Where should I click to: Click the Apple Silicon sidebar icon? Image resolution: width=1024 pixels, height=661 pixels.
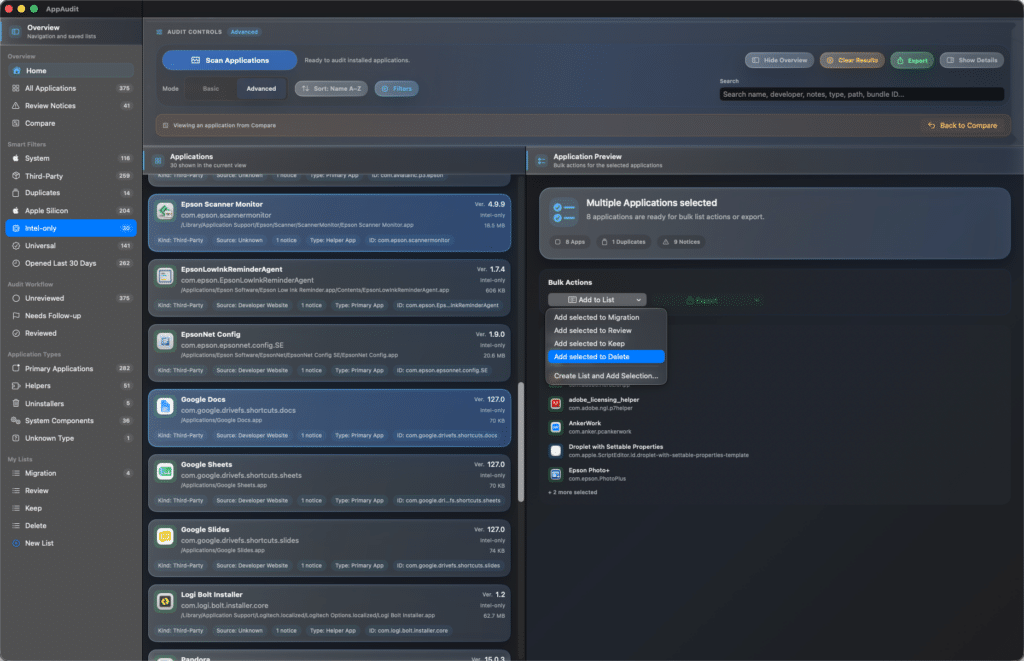pos(16,211)
